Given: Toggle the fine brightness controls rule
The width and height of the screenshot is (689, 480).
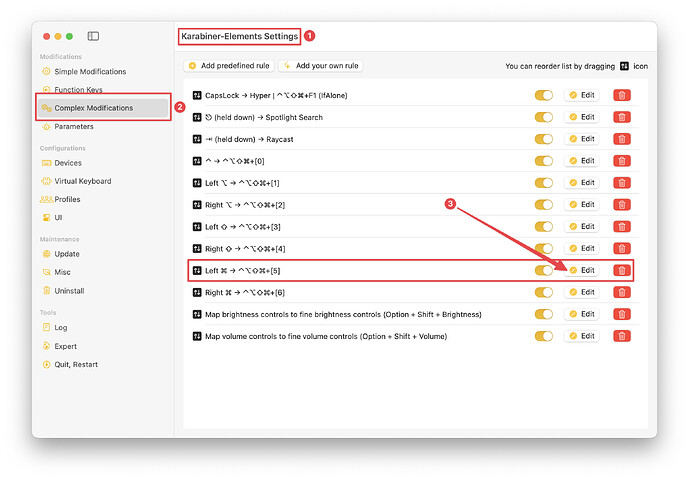Looking at the screenshot, I should pyautogui.click(x=544, y=314).
